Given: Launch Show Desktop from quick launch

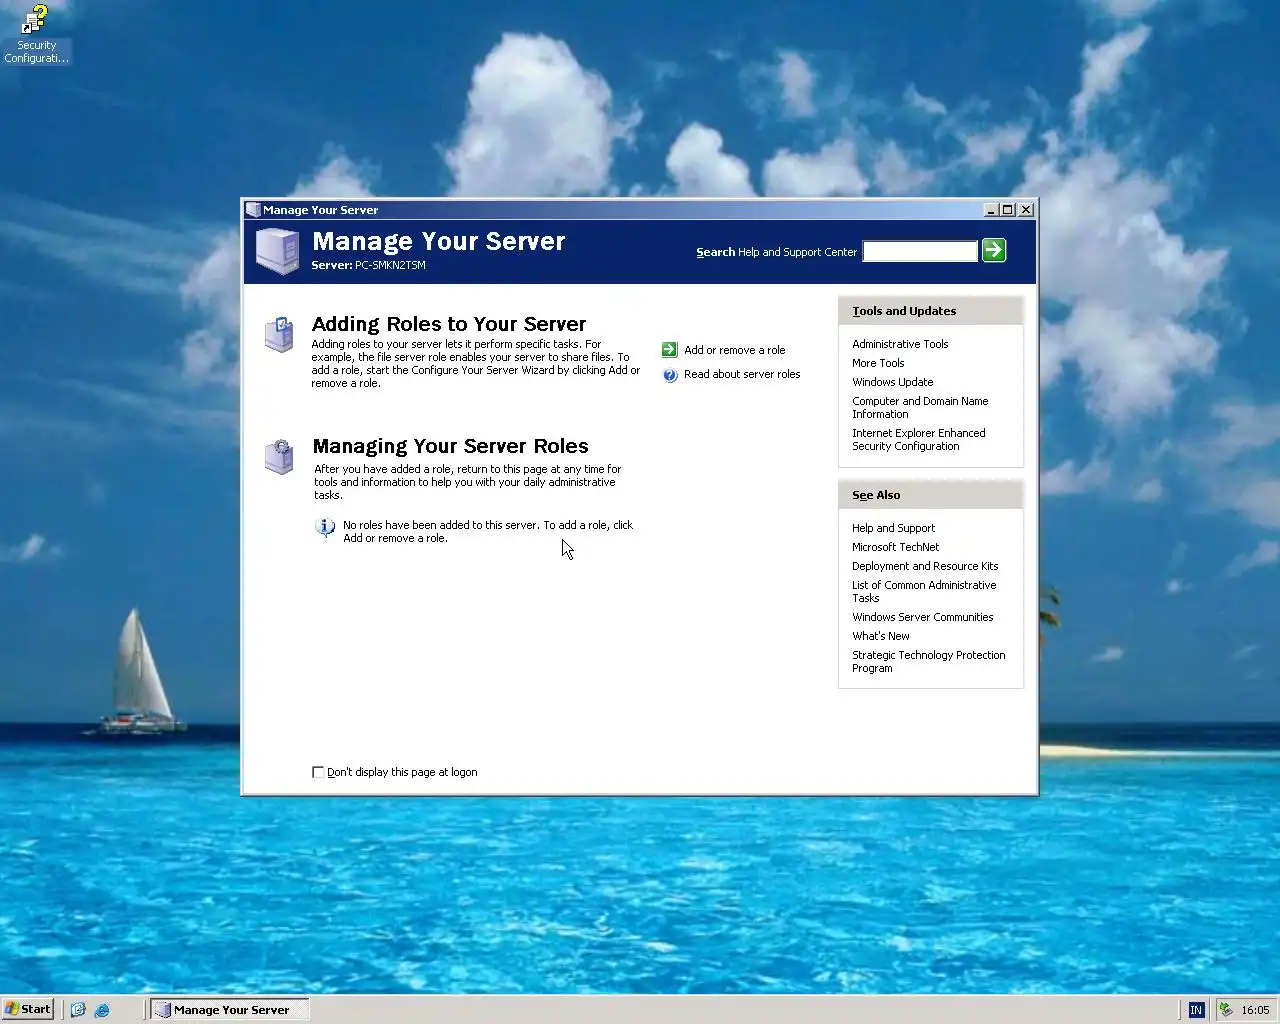Looking at the screenshot, I should (78, 1010).
